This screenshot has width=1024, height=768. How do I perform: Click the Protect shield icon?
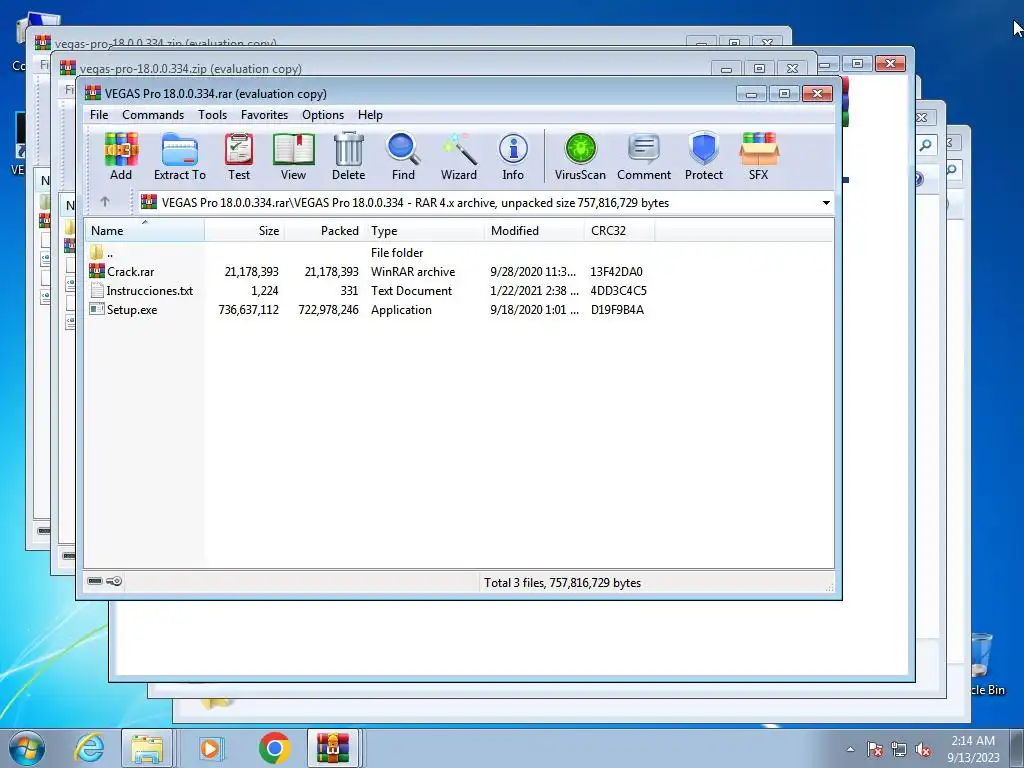point(703,156)
